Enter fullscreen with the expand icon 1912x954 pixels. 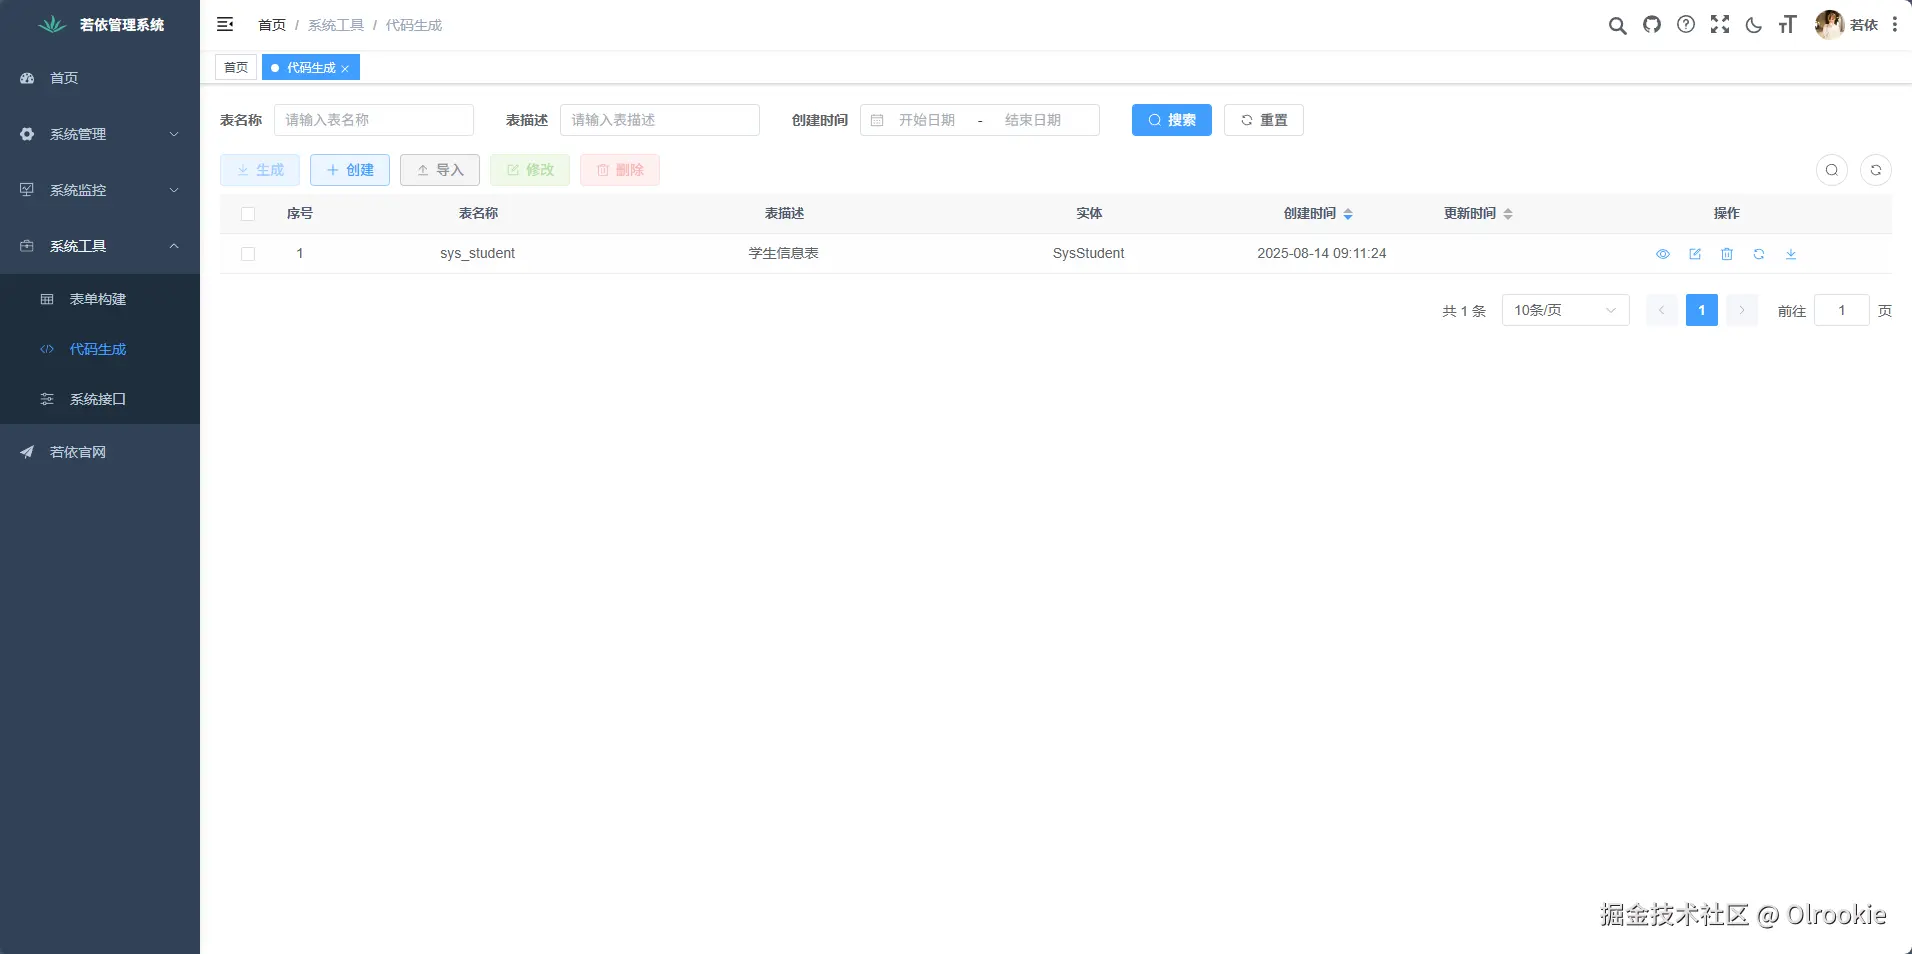tap(1721, 25)
